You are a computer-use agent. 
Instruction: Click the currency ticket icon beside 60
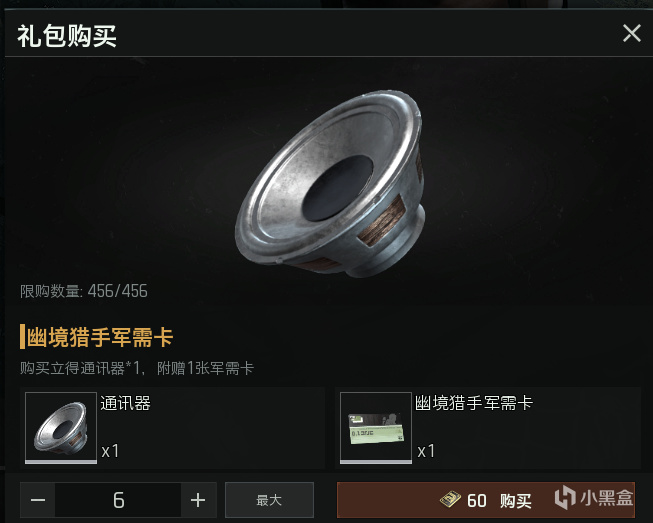pos(450,499)
